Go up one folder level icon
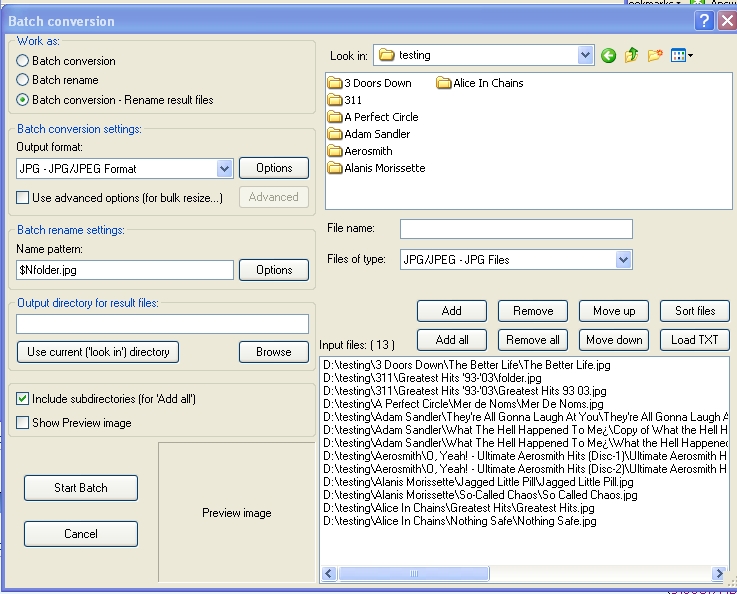737x594 pixels. 631,55
